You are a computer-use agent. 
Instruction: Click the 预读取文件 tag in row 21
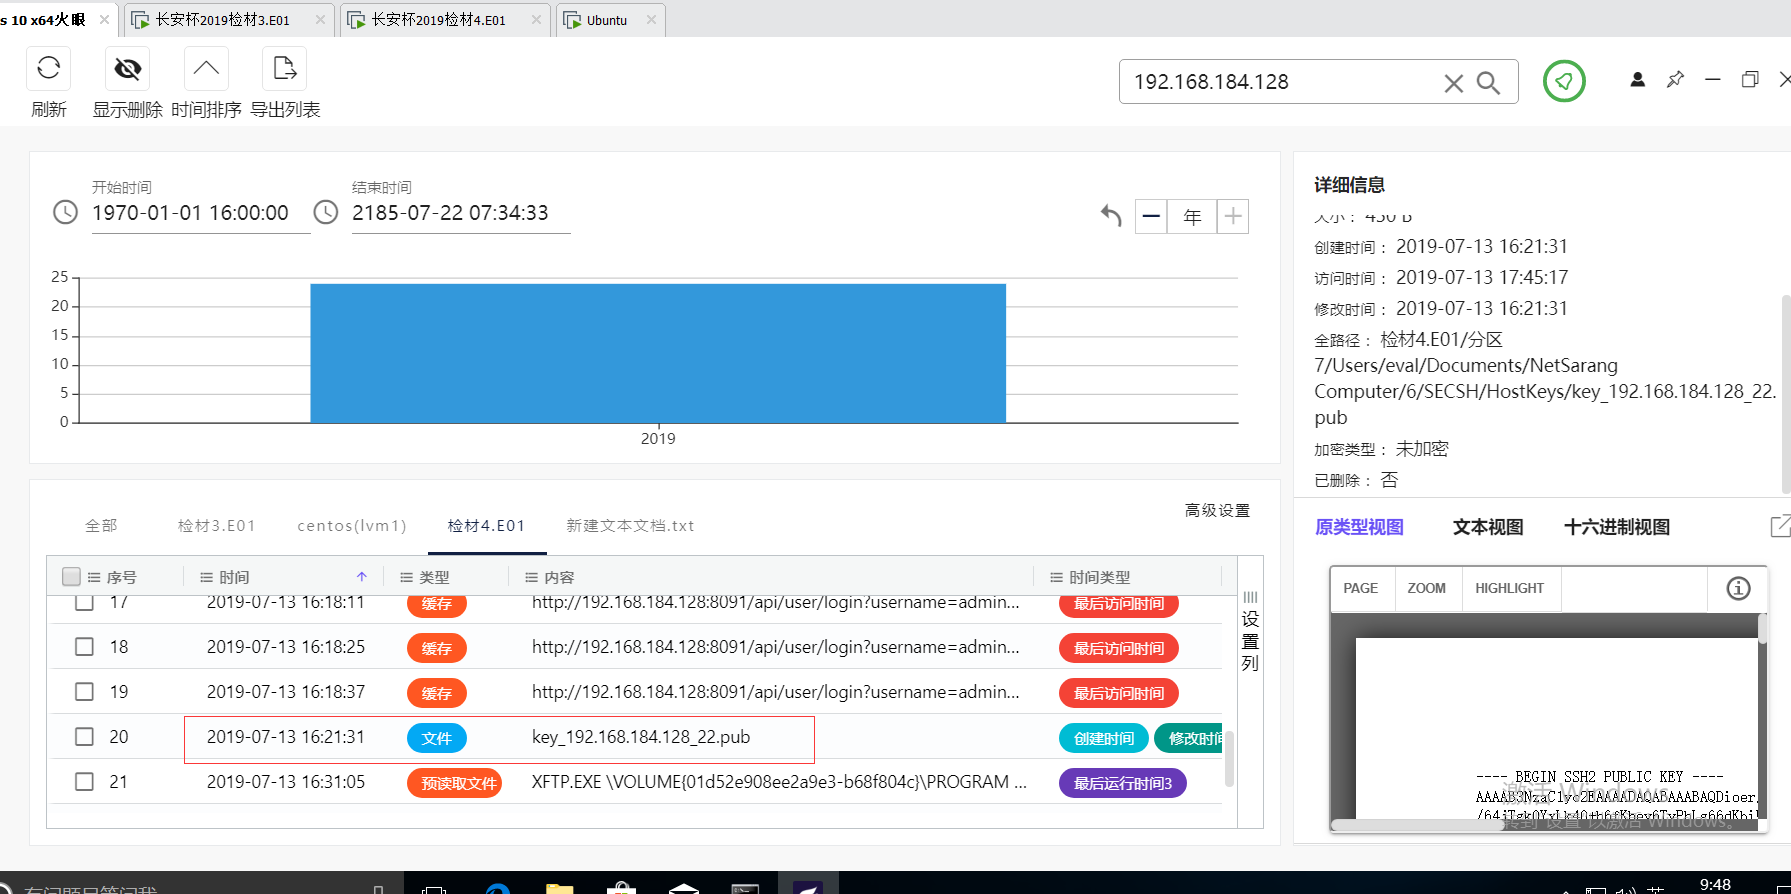click(454, 783)
